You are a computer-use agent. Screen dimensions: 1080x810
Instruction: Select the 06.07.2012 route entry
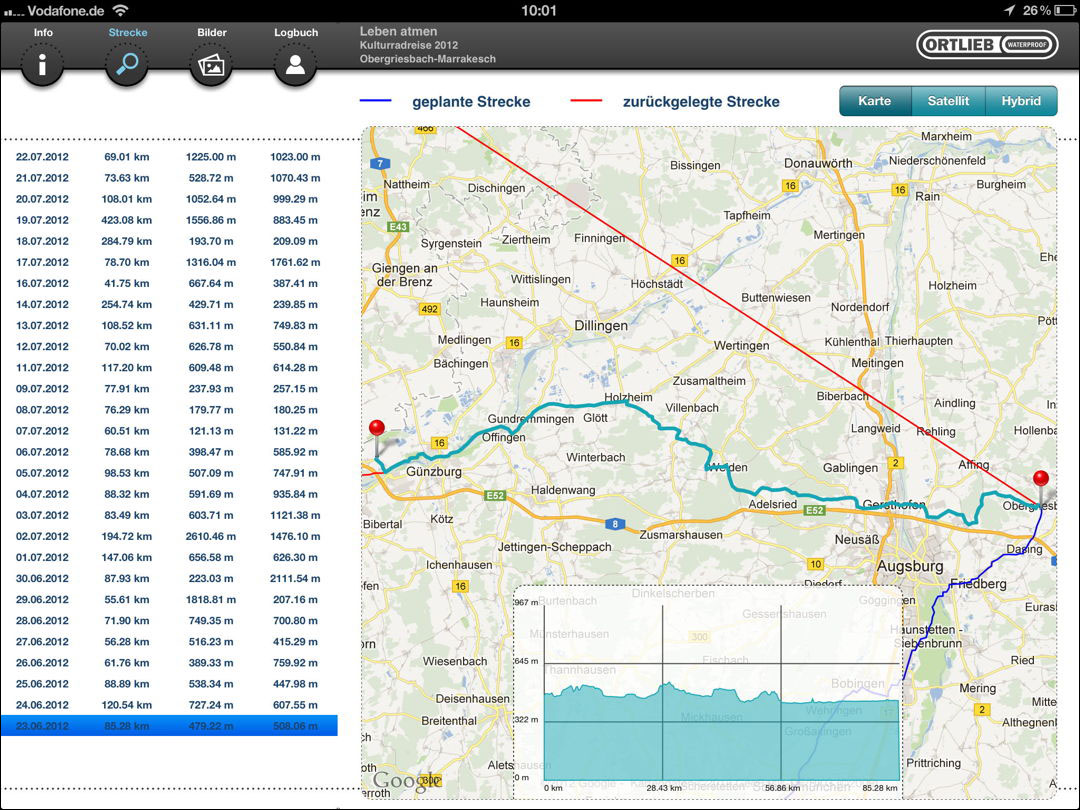169,452
